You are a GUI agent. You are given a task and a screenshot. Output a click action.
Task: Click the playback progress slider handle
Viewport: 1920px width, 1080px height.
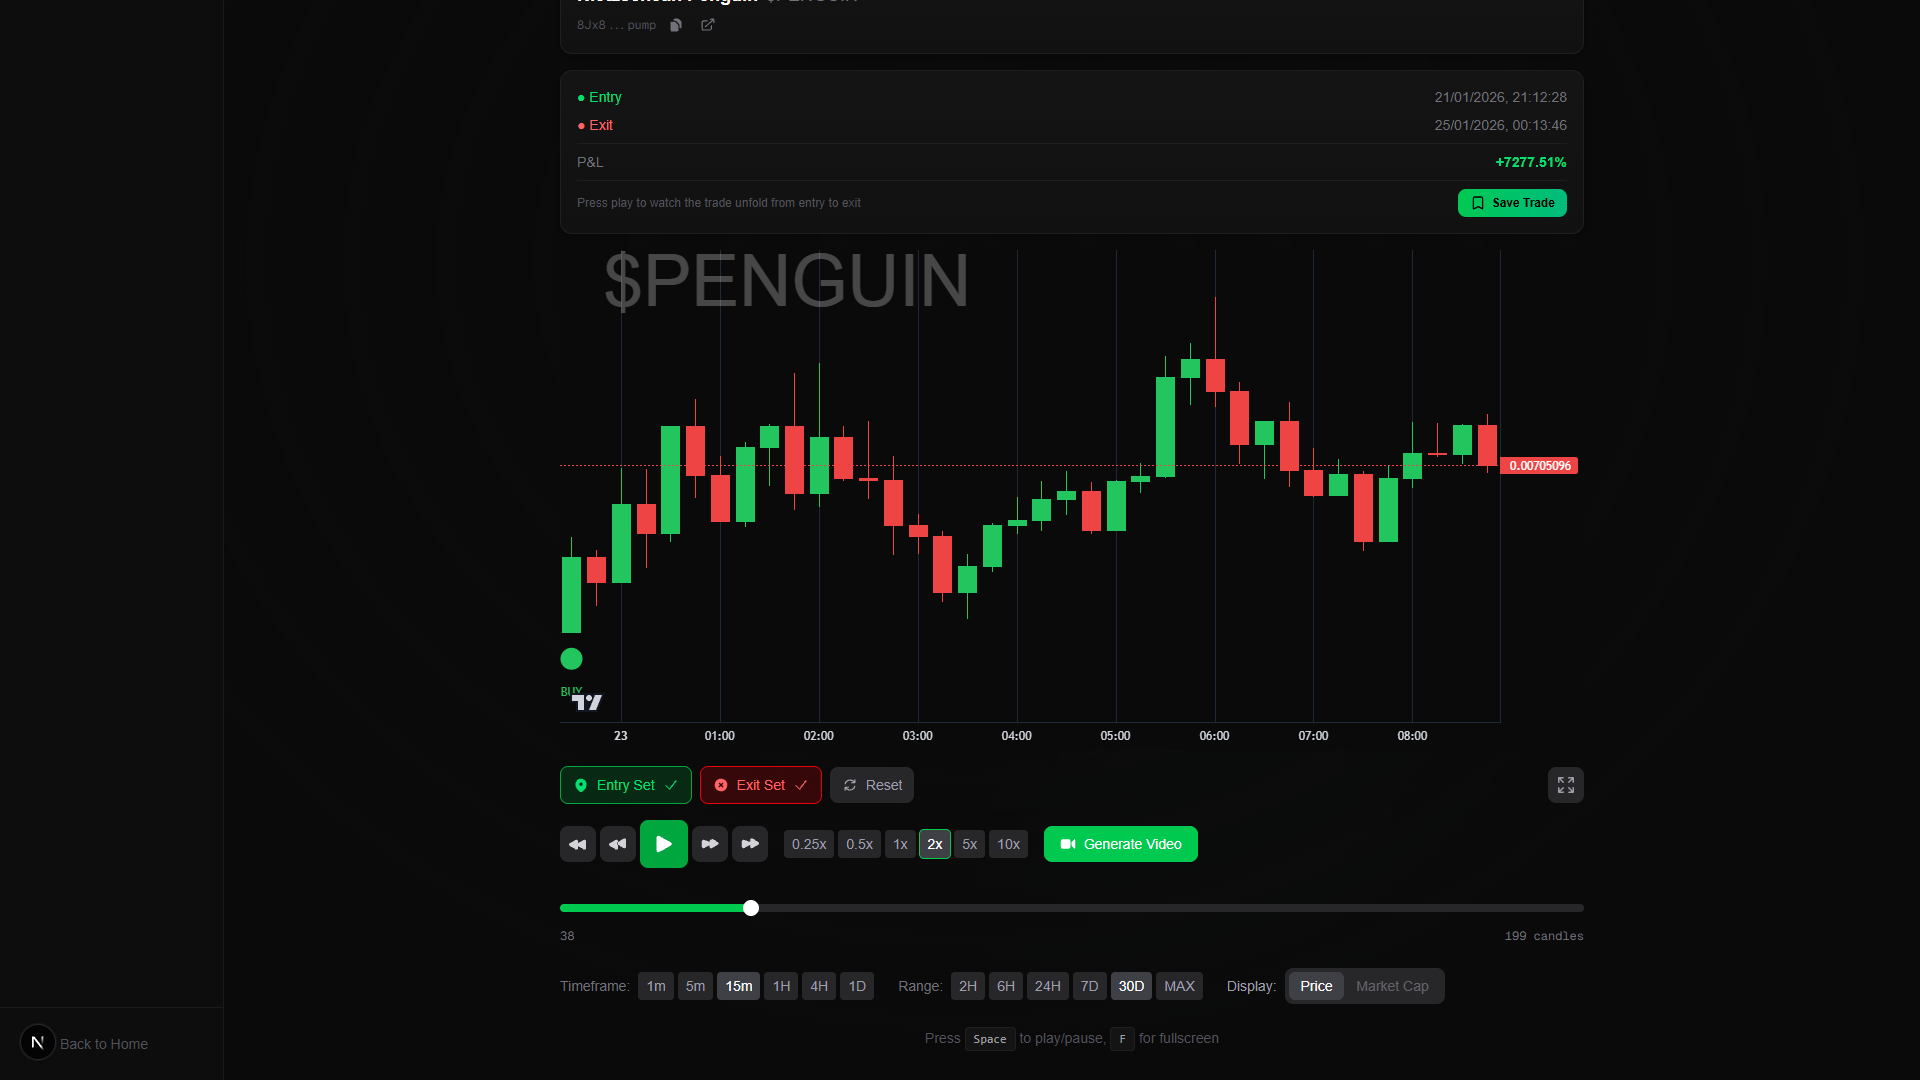tap(751, 908)
